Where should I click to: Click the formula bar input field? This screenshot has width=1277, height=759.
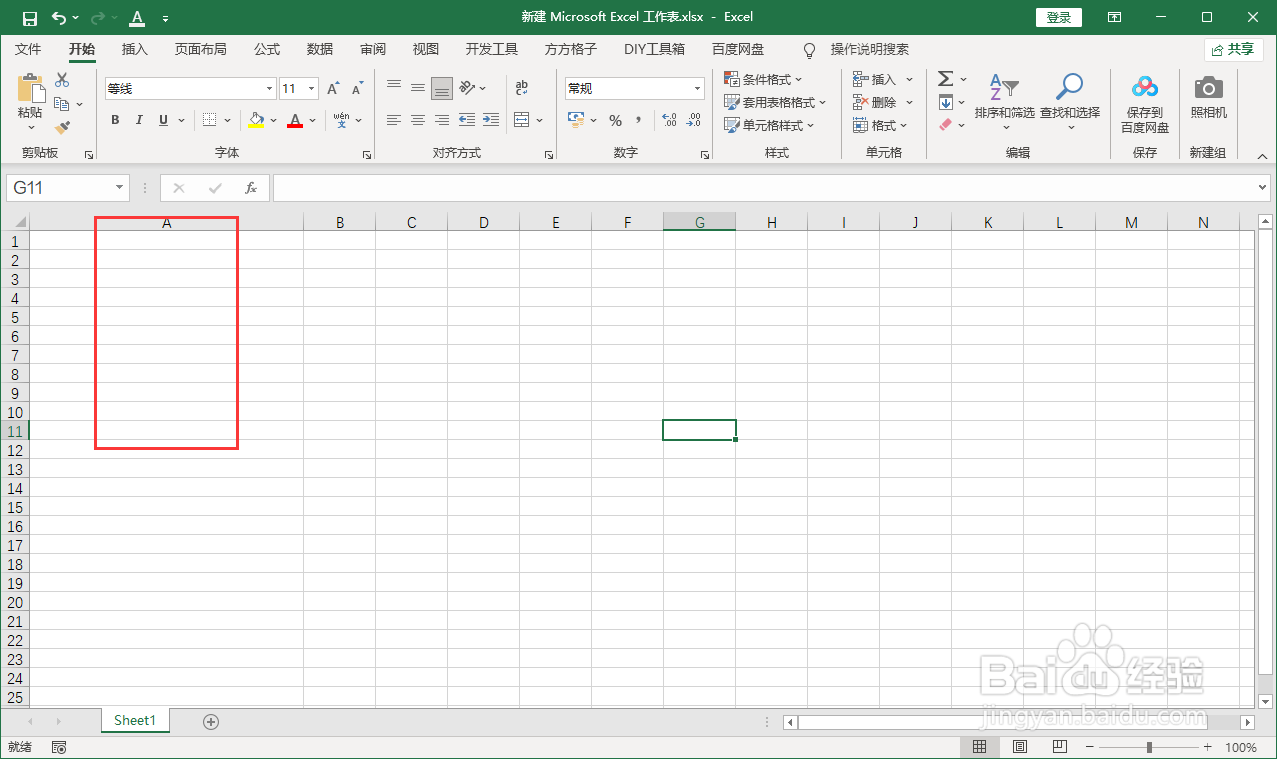(x=764, y=187)
